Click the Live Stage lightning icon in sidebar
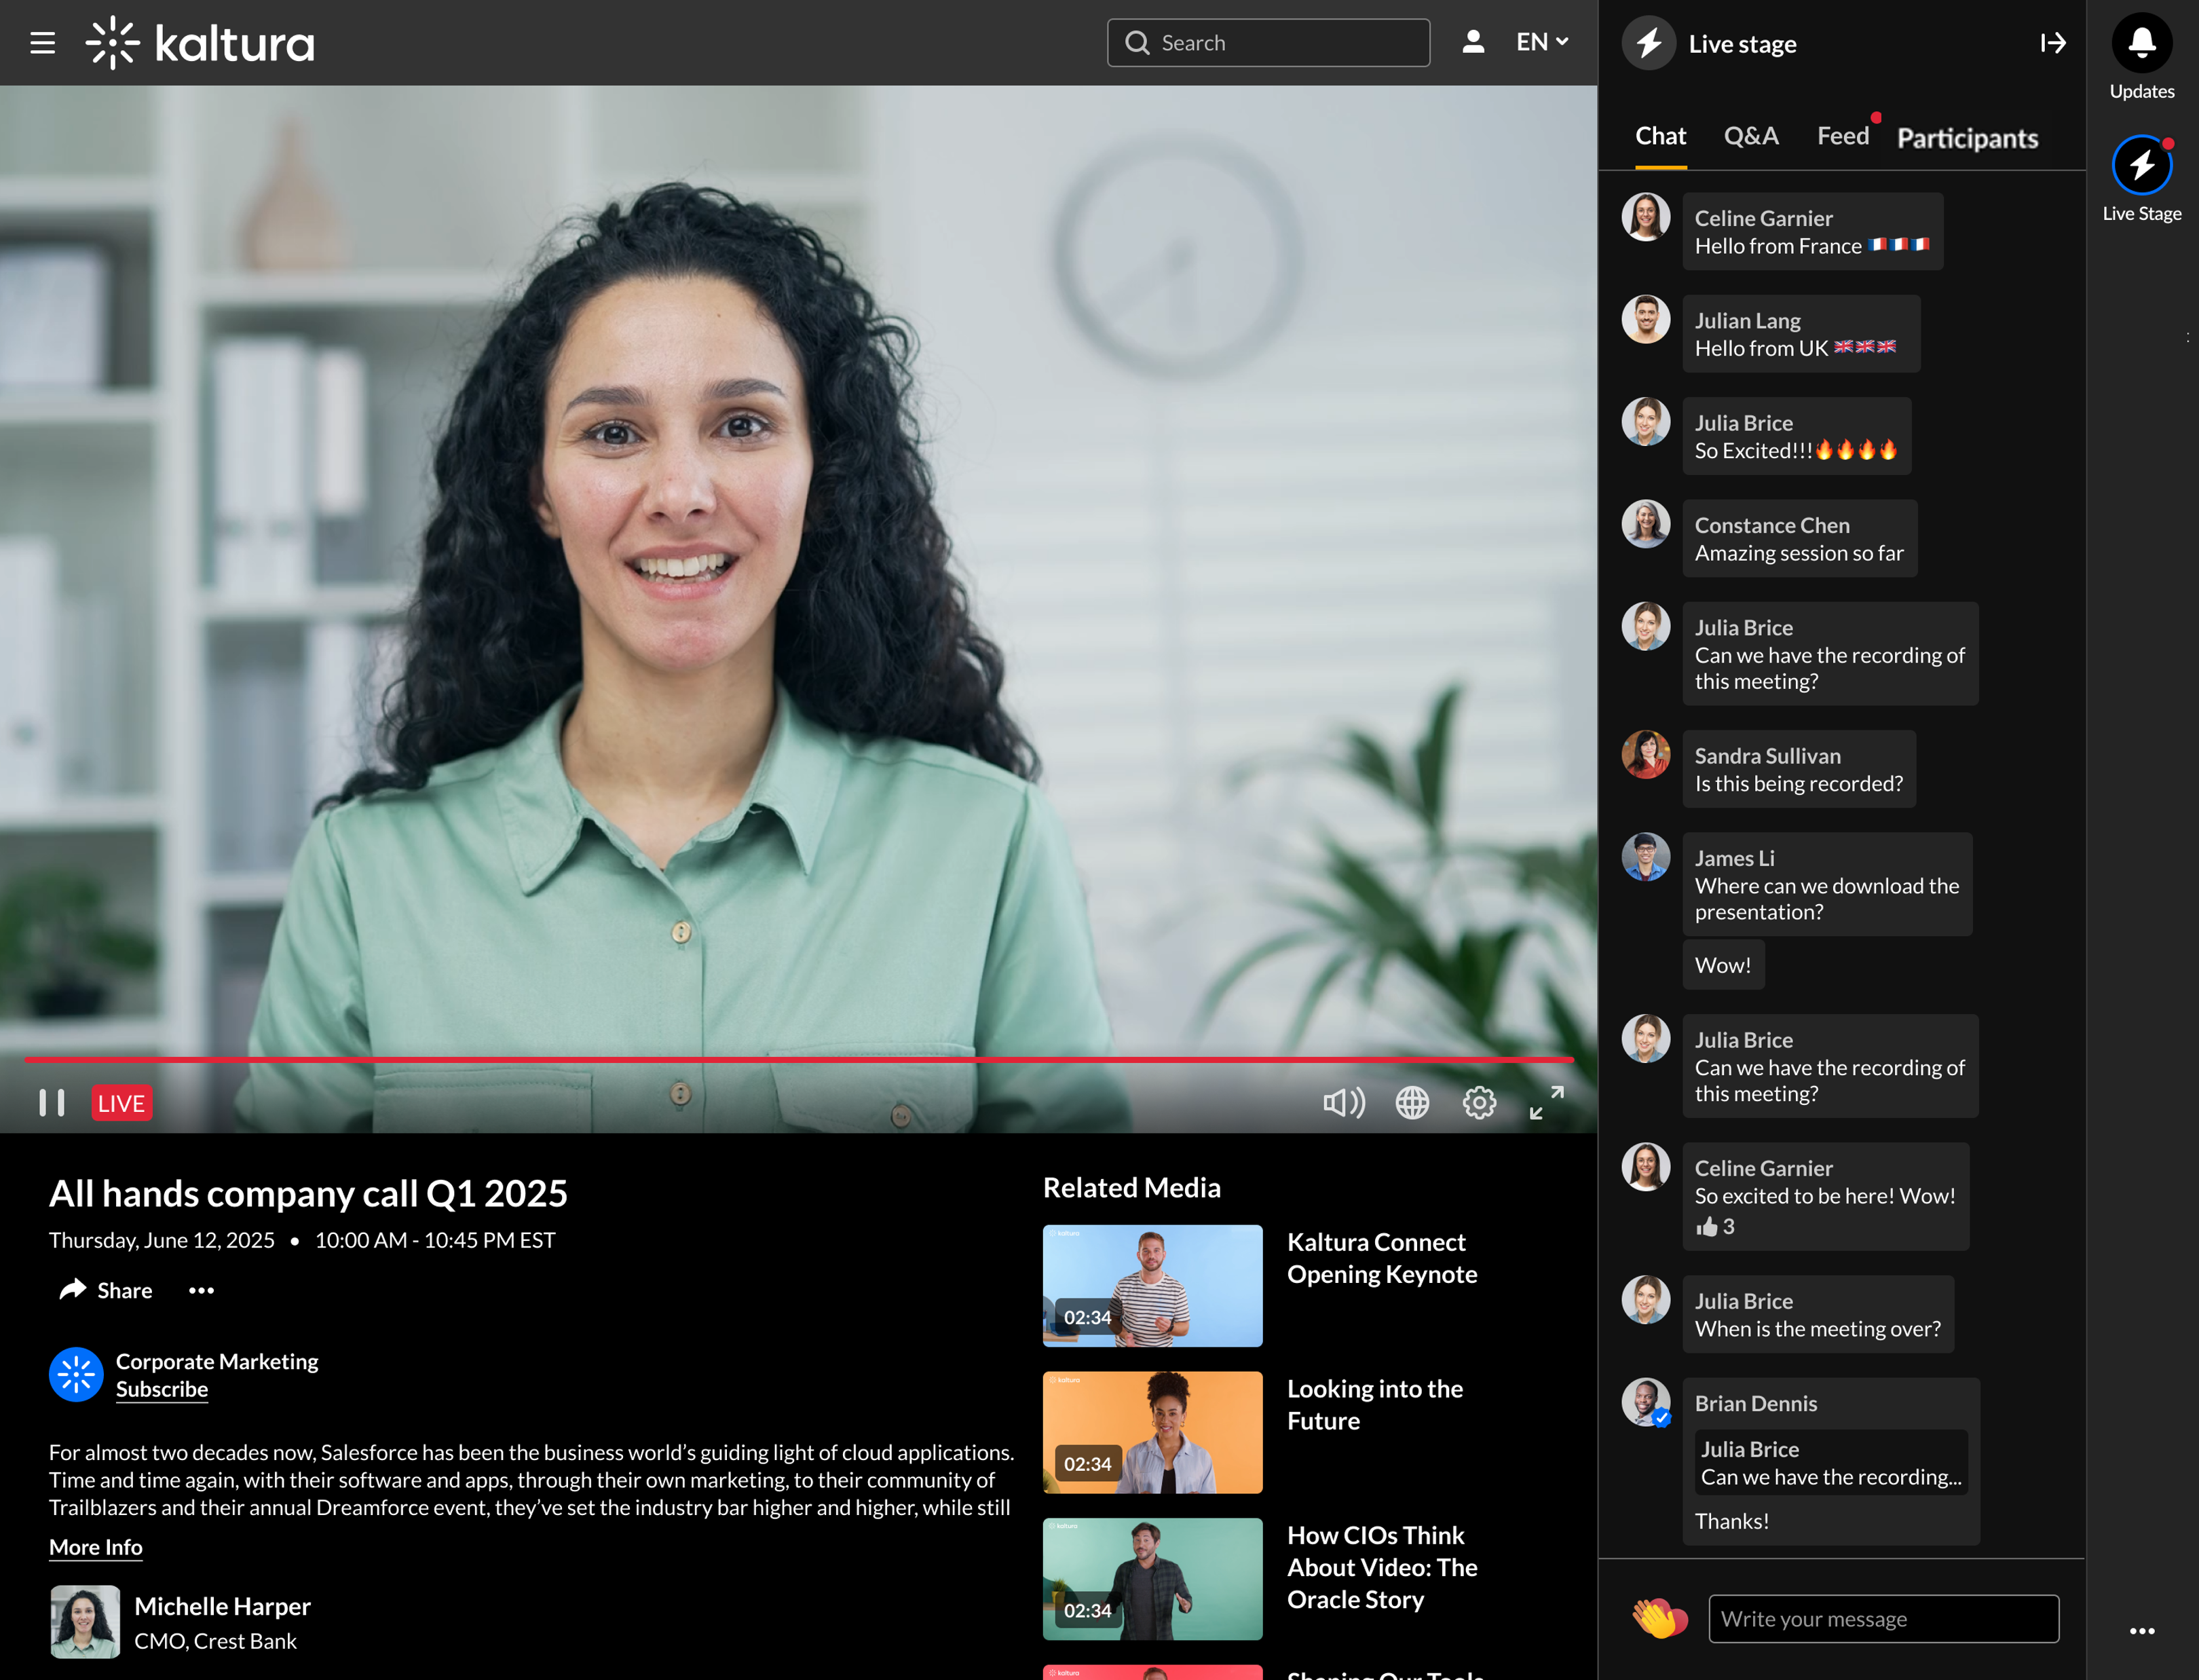2199x1680 pixels. point(2141,165)
